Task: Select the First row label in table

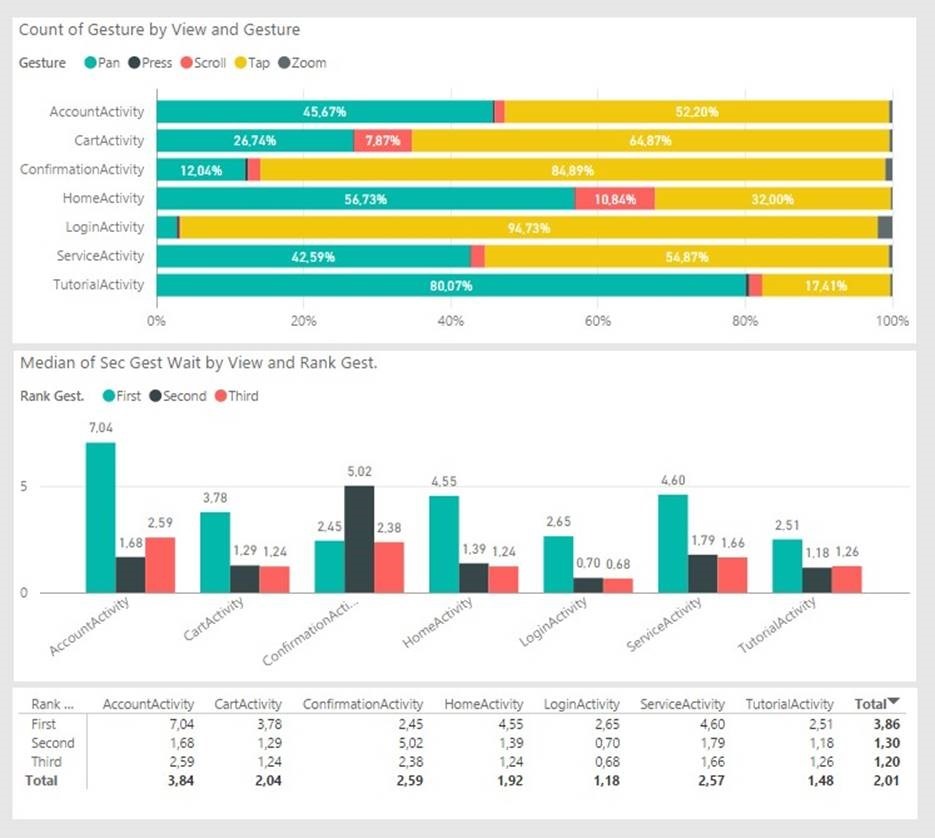Action: point(44,724)
